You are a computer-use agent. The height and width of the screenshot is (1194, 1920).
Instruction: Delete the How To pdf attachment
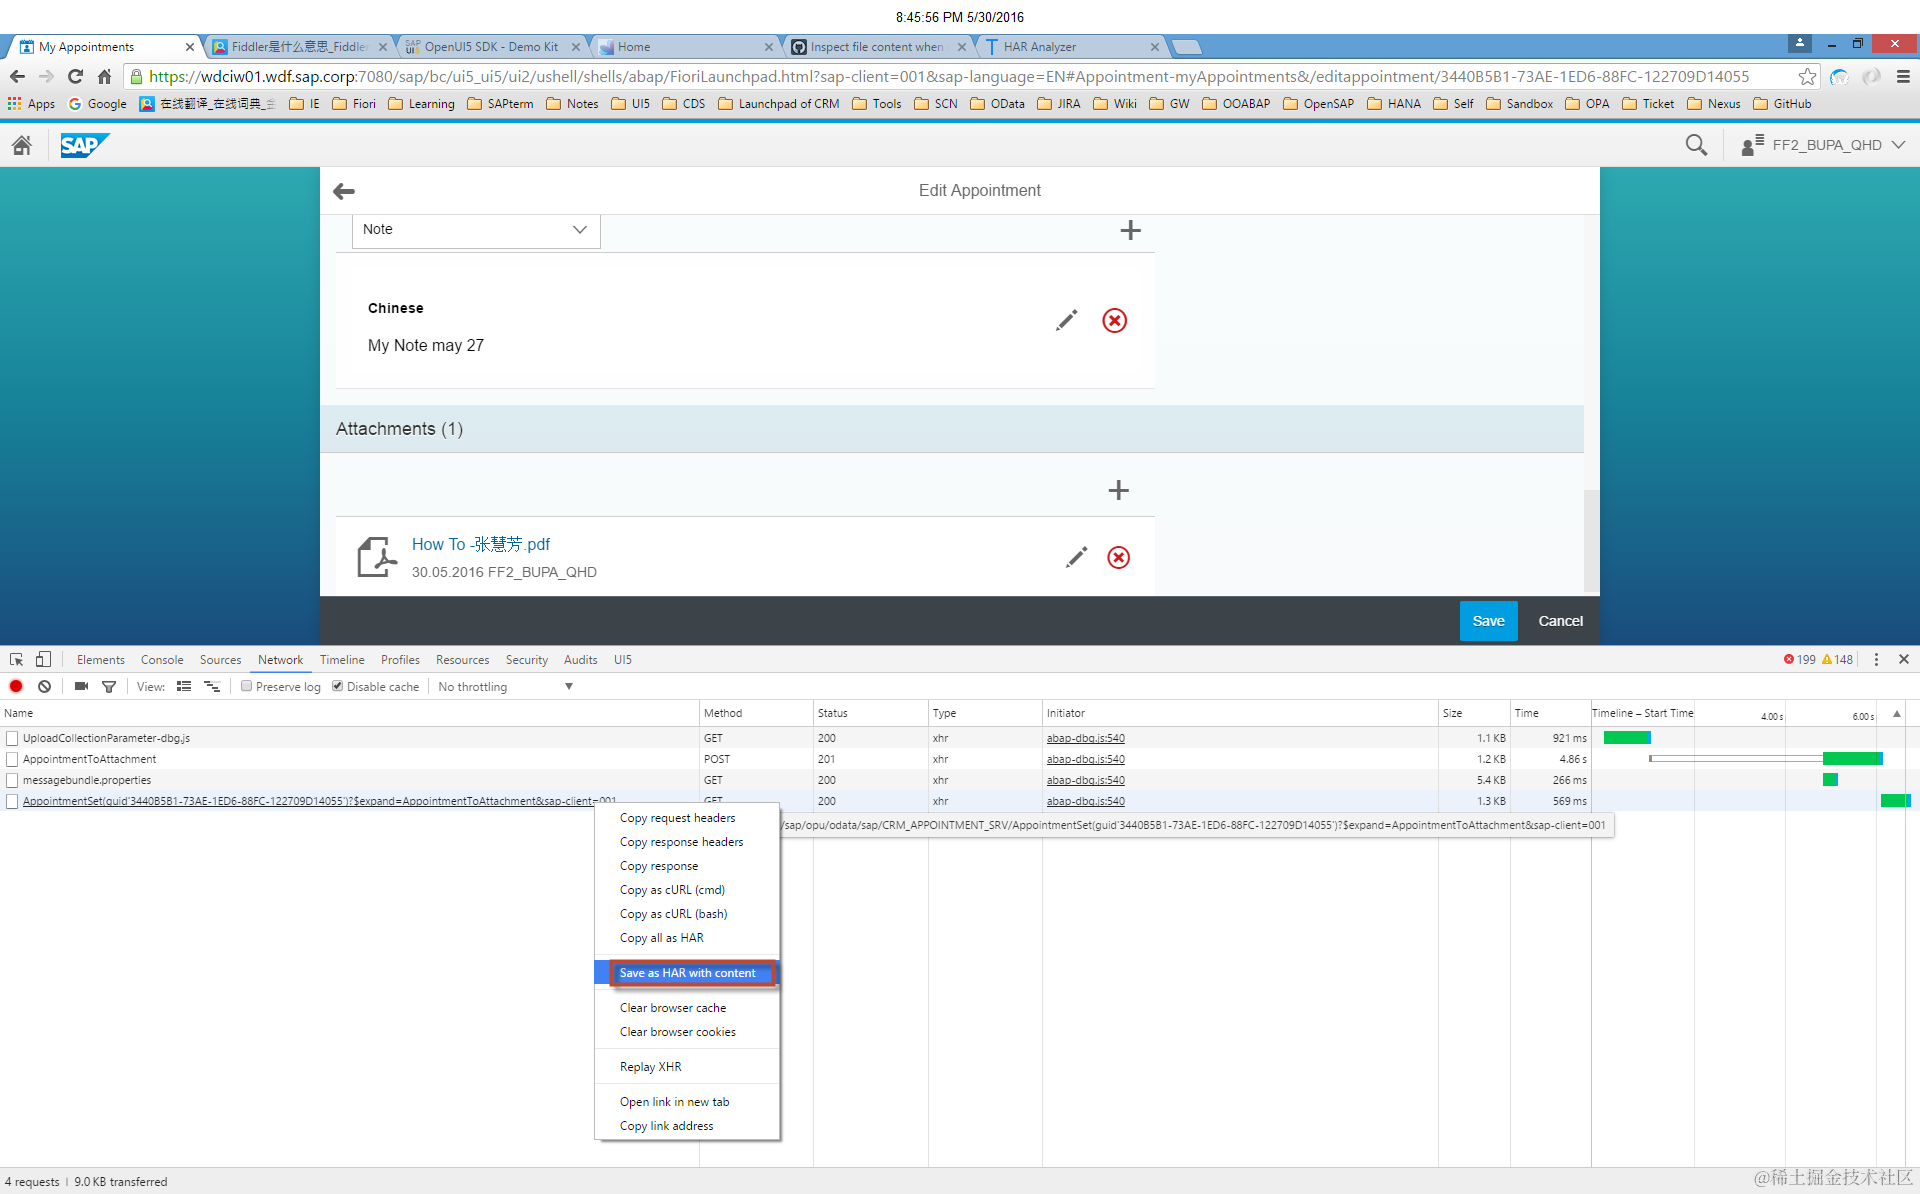pyautogui.click(x=1118, y=557)
